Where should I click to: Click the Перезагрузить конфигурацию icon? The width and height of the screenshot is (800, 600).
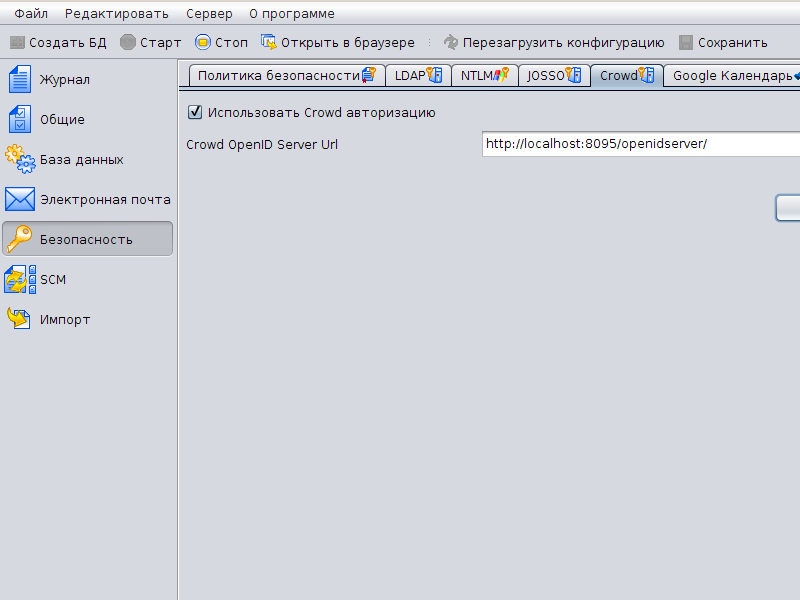click(x=451, y=43)
